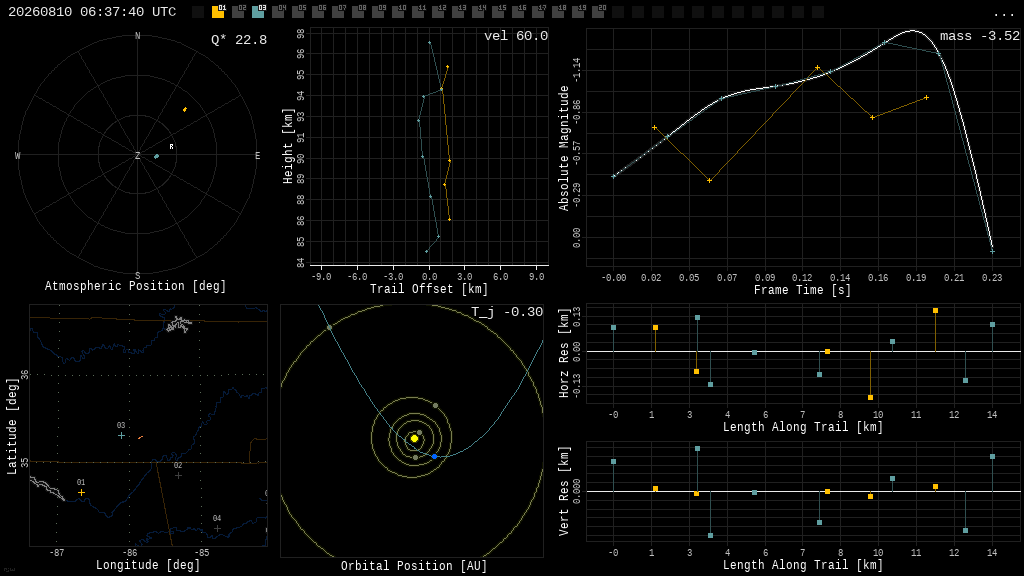Screen dimensions: 1024x576
Task: Click lowest yellow square in Horz Res plot
Action: click(871, 397)
